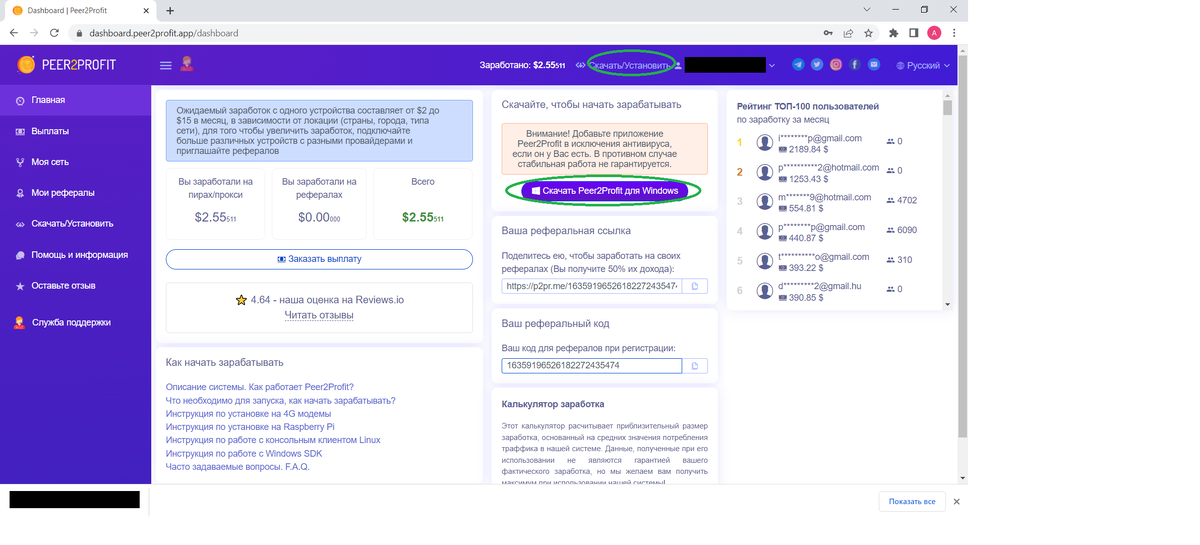Viewport: 1200px width, 545px height.
Task: Click the referral link text field
Action: pos(592,286)
